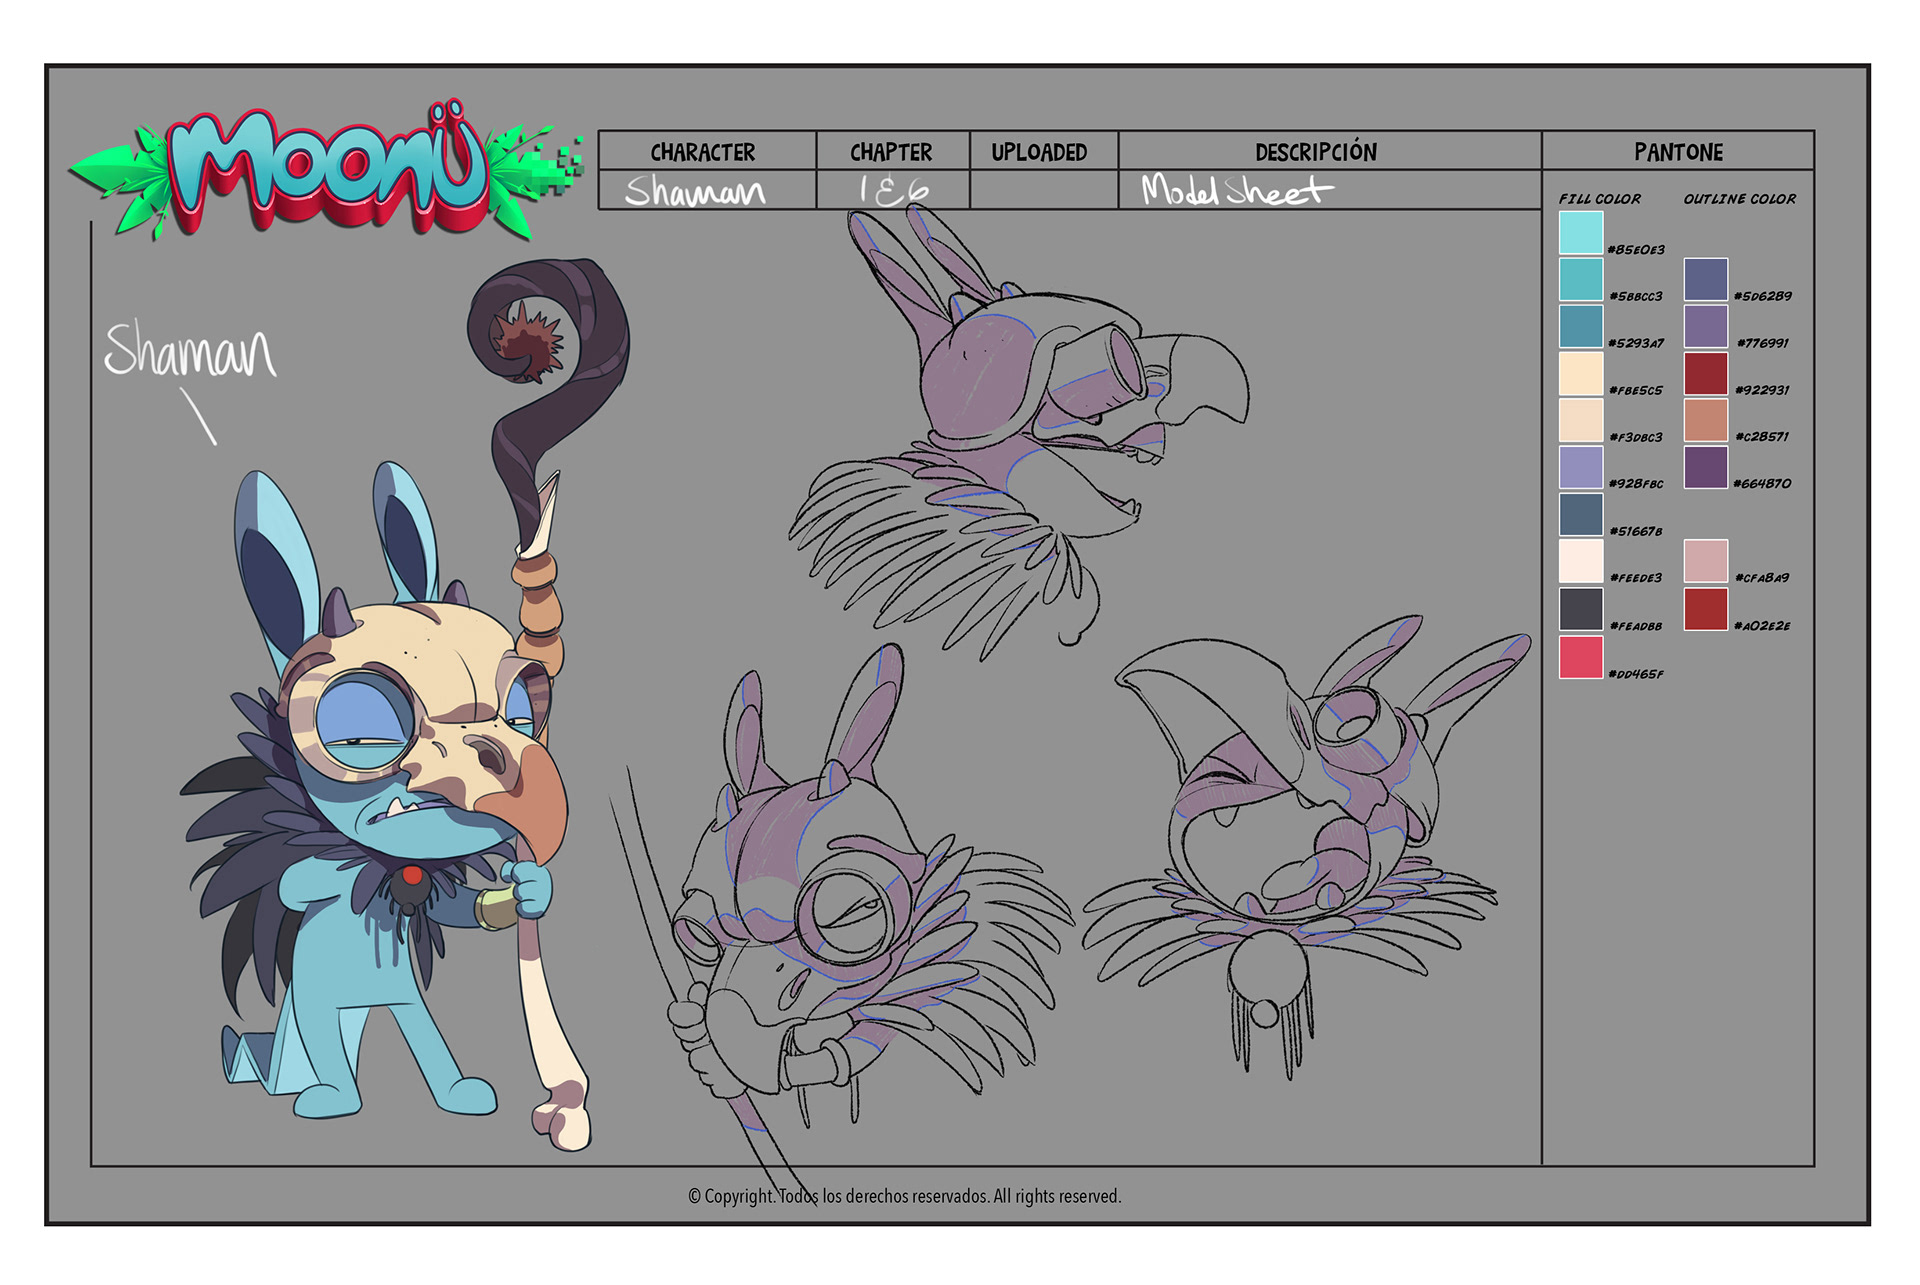Screen dimensions: 1920x1285
Task: Click the colored Shaman character illustration
Action: pos(400,800)
